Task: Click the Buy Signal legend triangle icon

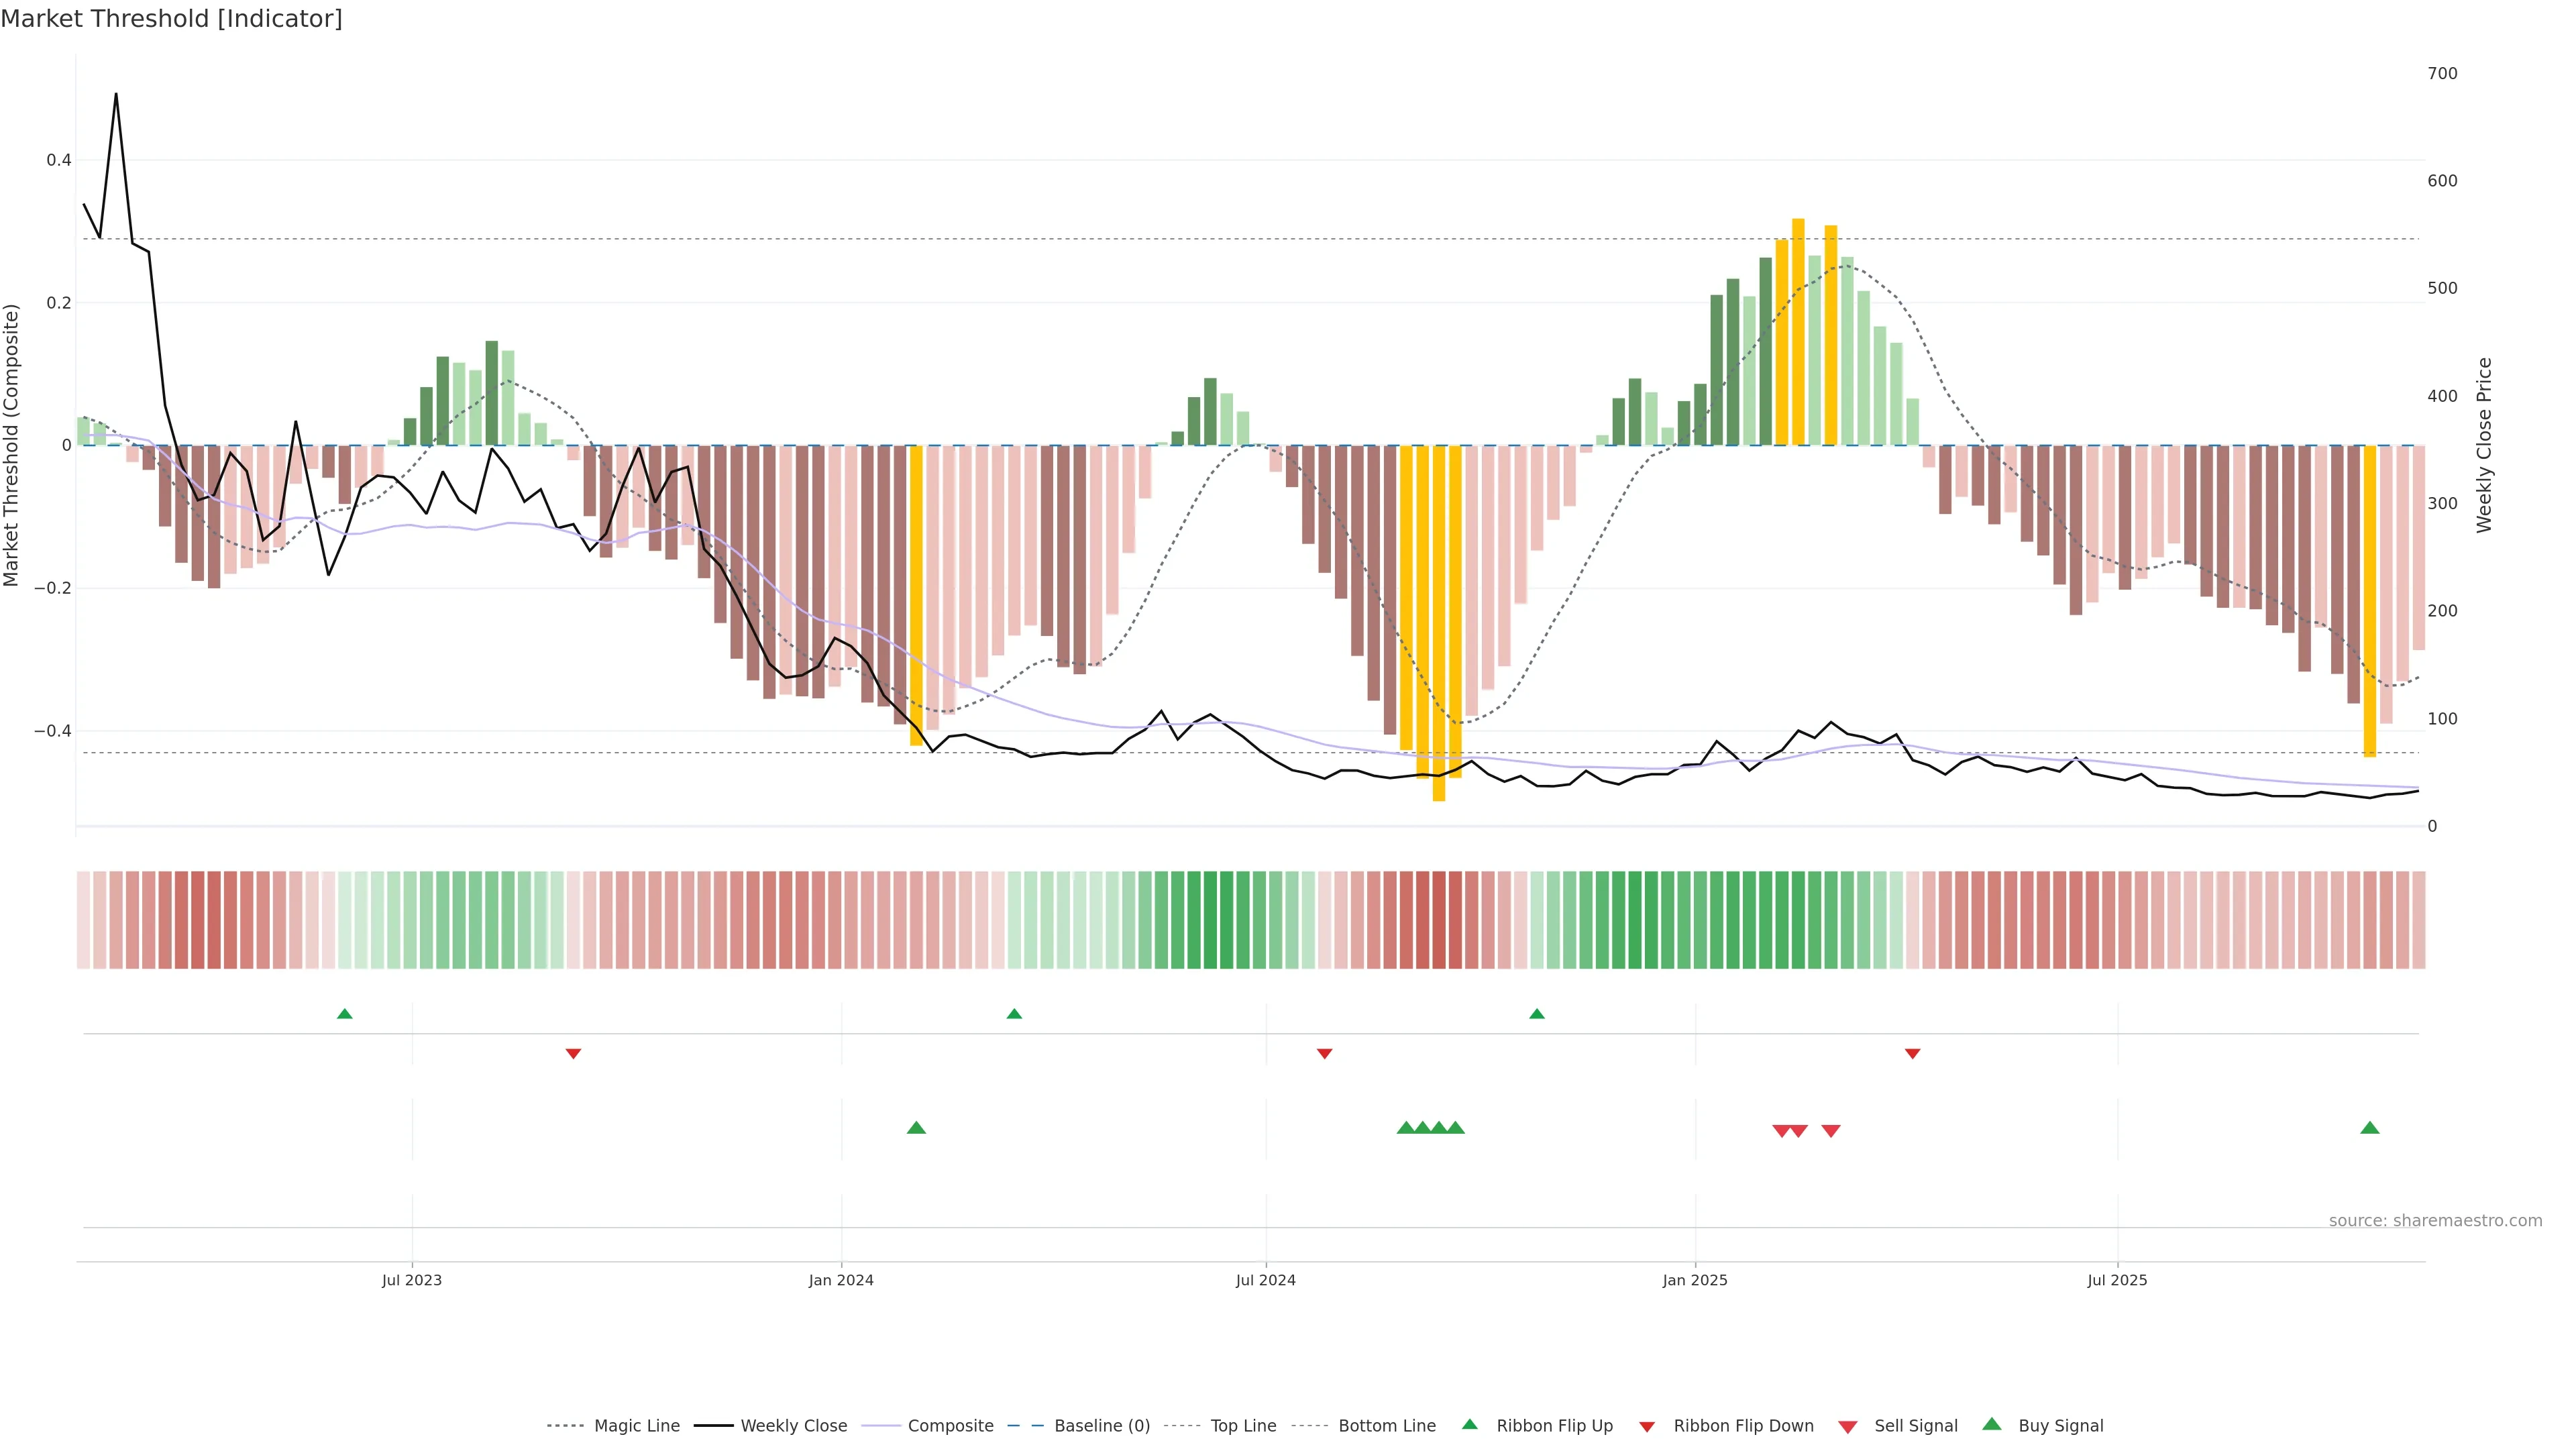Action: [1991, 1424]
